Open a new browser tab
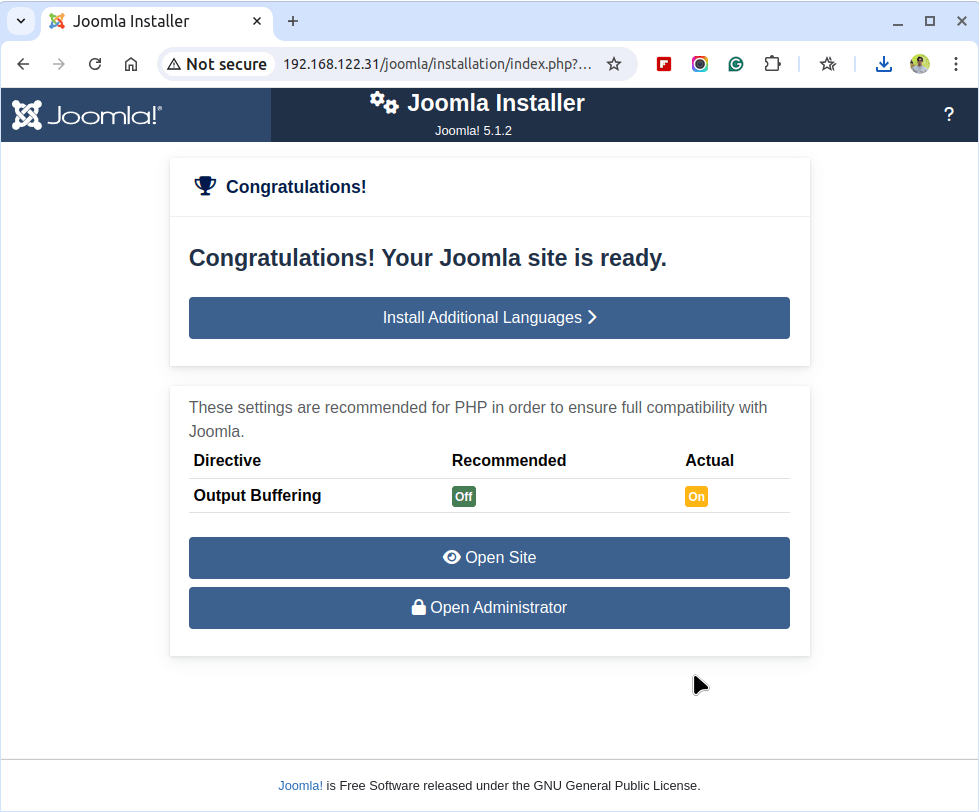 coord(293,21)
